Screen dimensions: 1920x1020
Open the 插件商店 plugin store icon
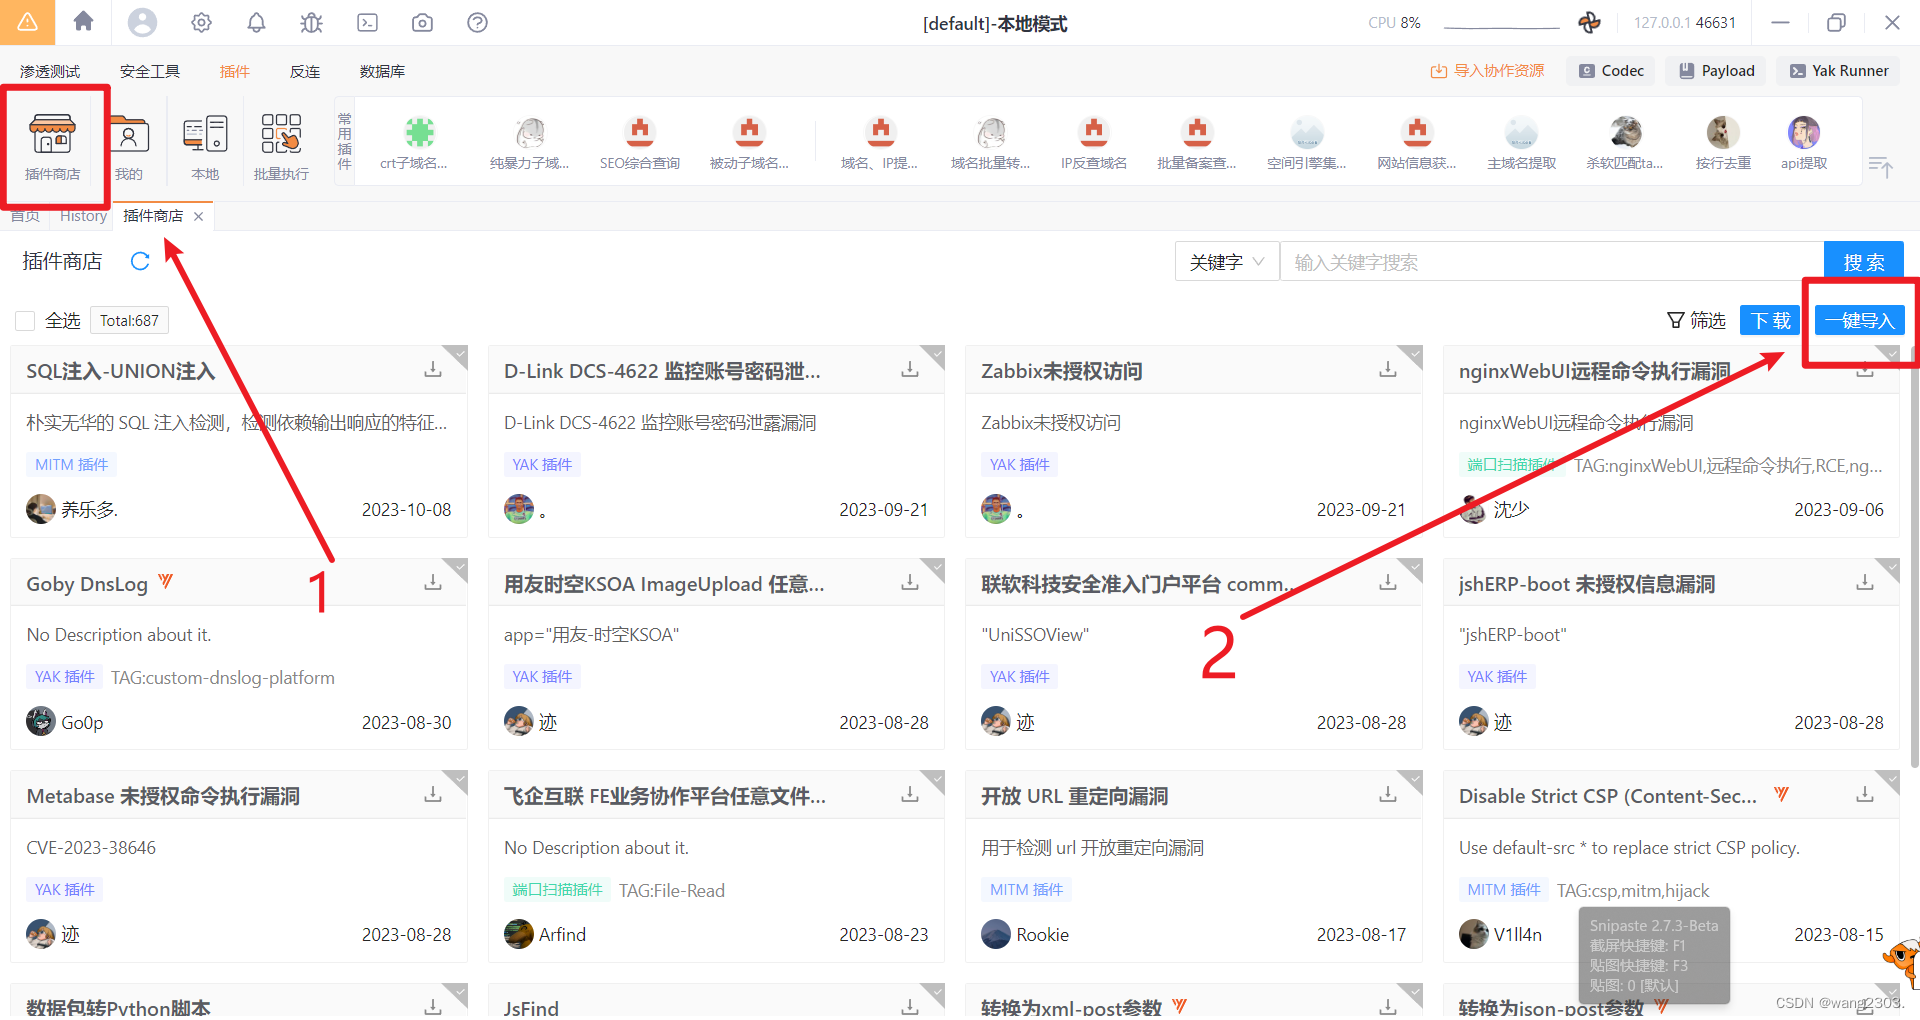[52, 147]
